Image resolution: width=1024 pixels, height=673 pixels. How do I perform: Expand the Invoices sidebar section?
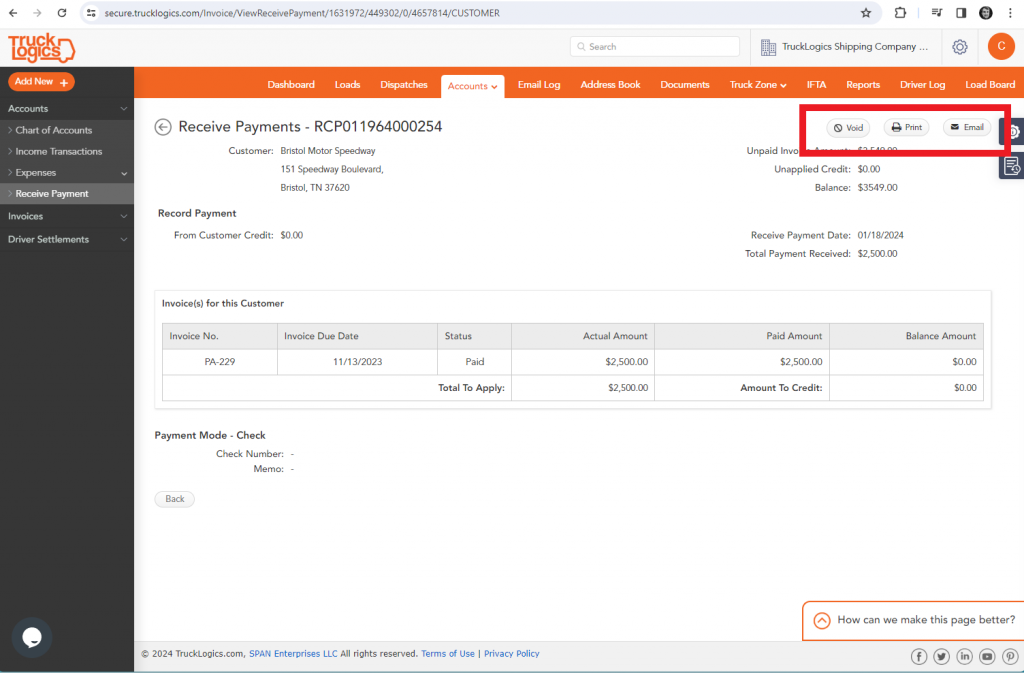point(67,216)
